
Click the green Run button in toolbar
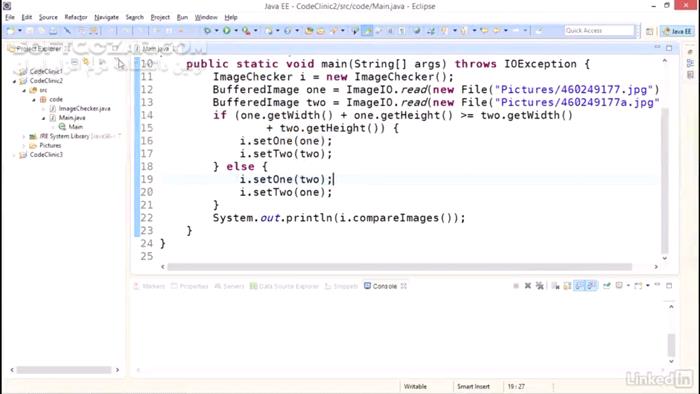point(227,30)
